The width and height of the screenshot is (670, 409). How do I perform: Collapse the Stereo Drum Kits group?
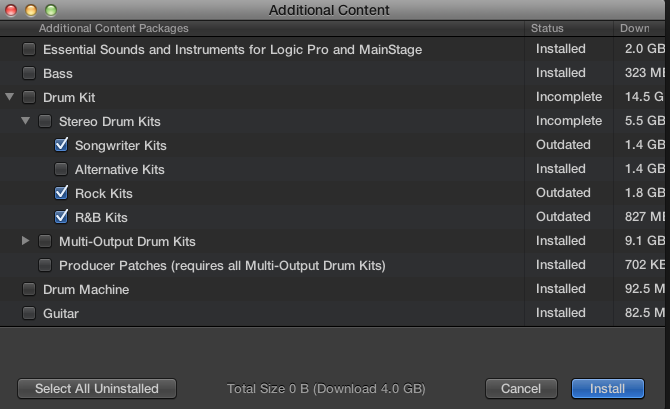pos(26,121)
